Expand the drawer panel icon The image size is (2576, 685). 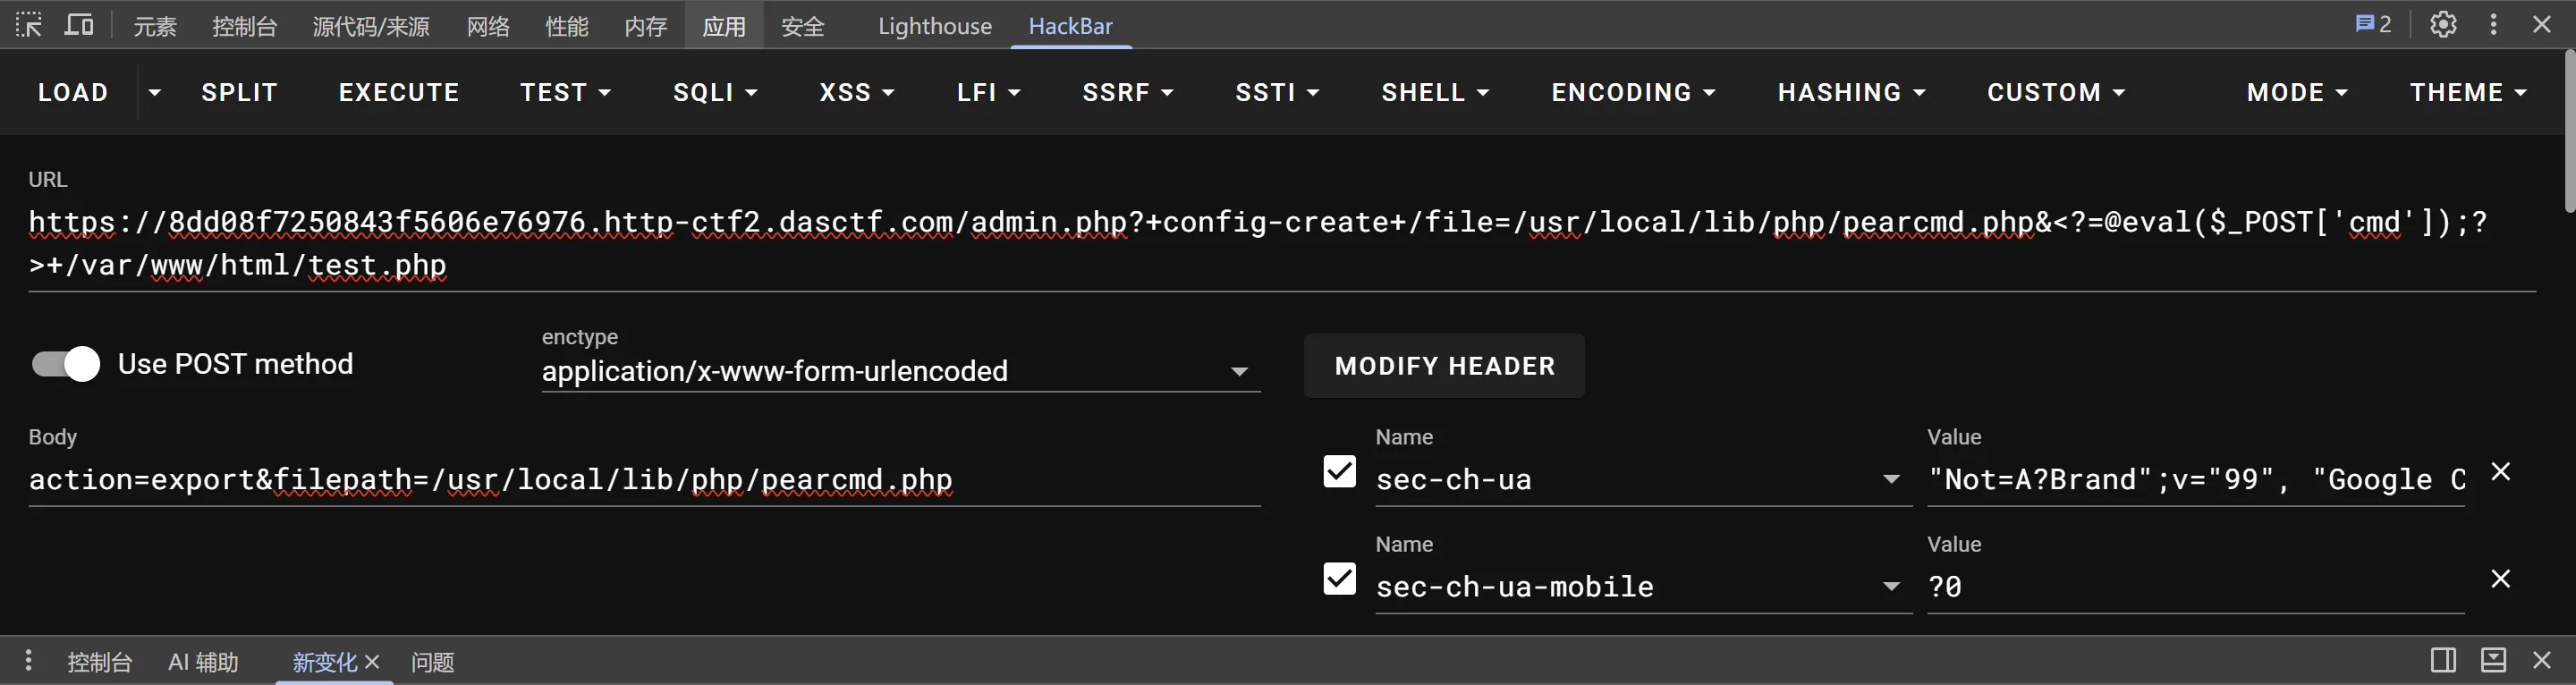tap(2493, 660)
